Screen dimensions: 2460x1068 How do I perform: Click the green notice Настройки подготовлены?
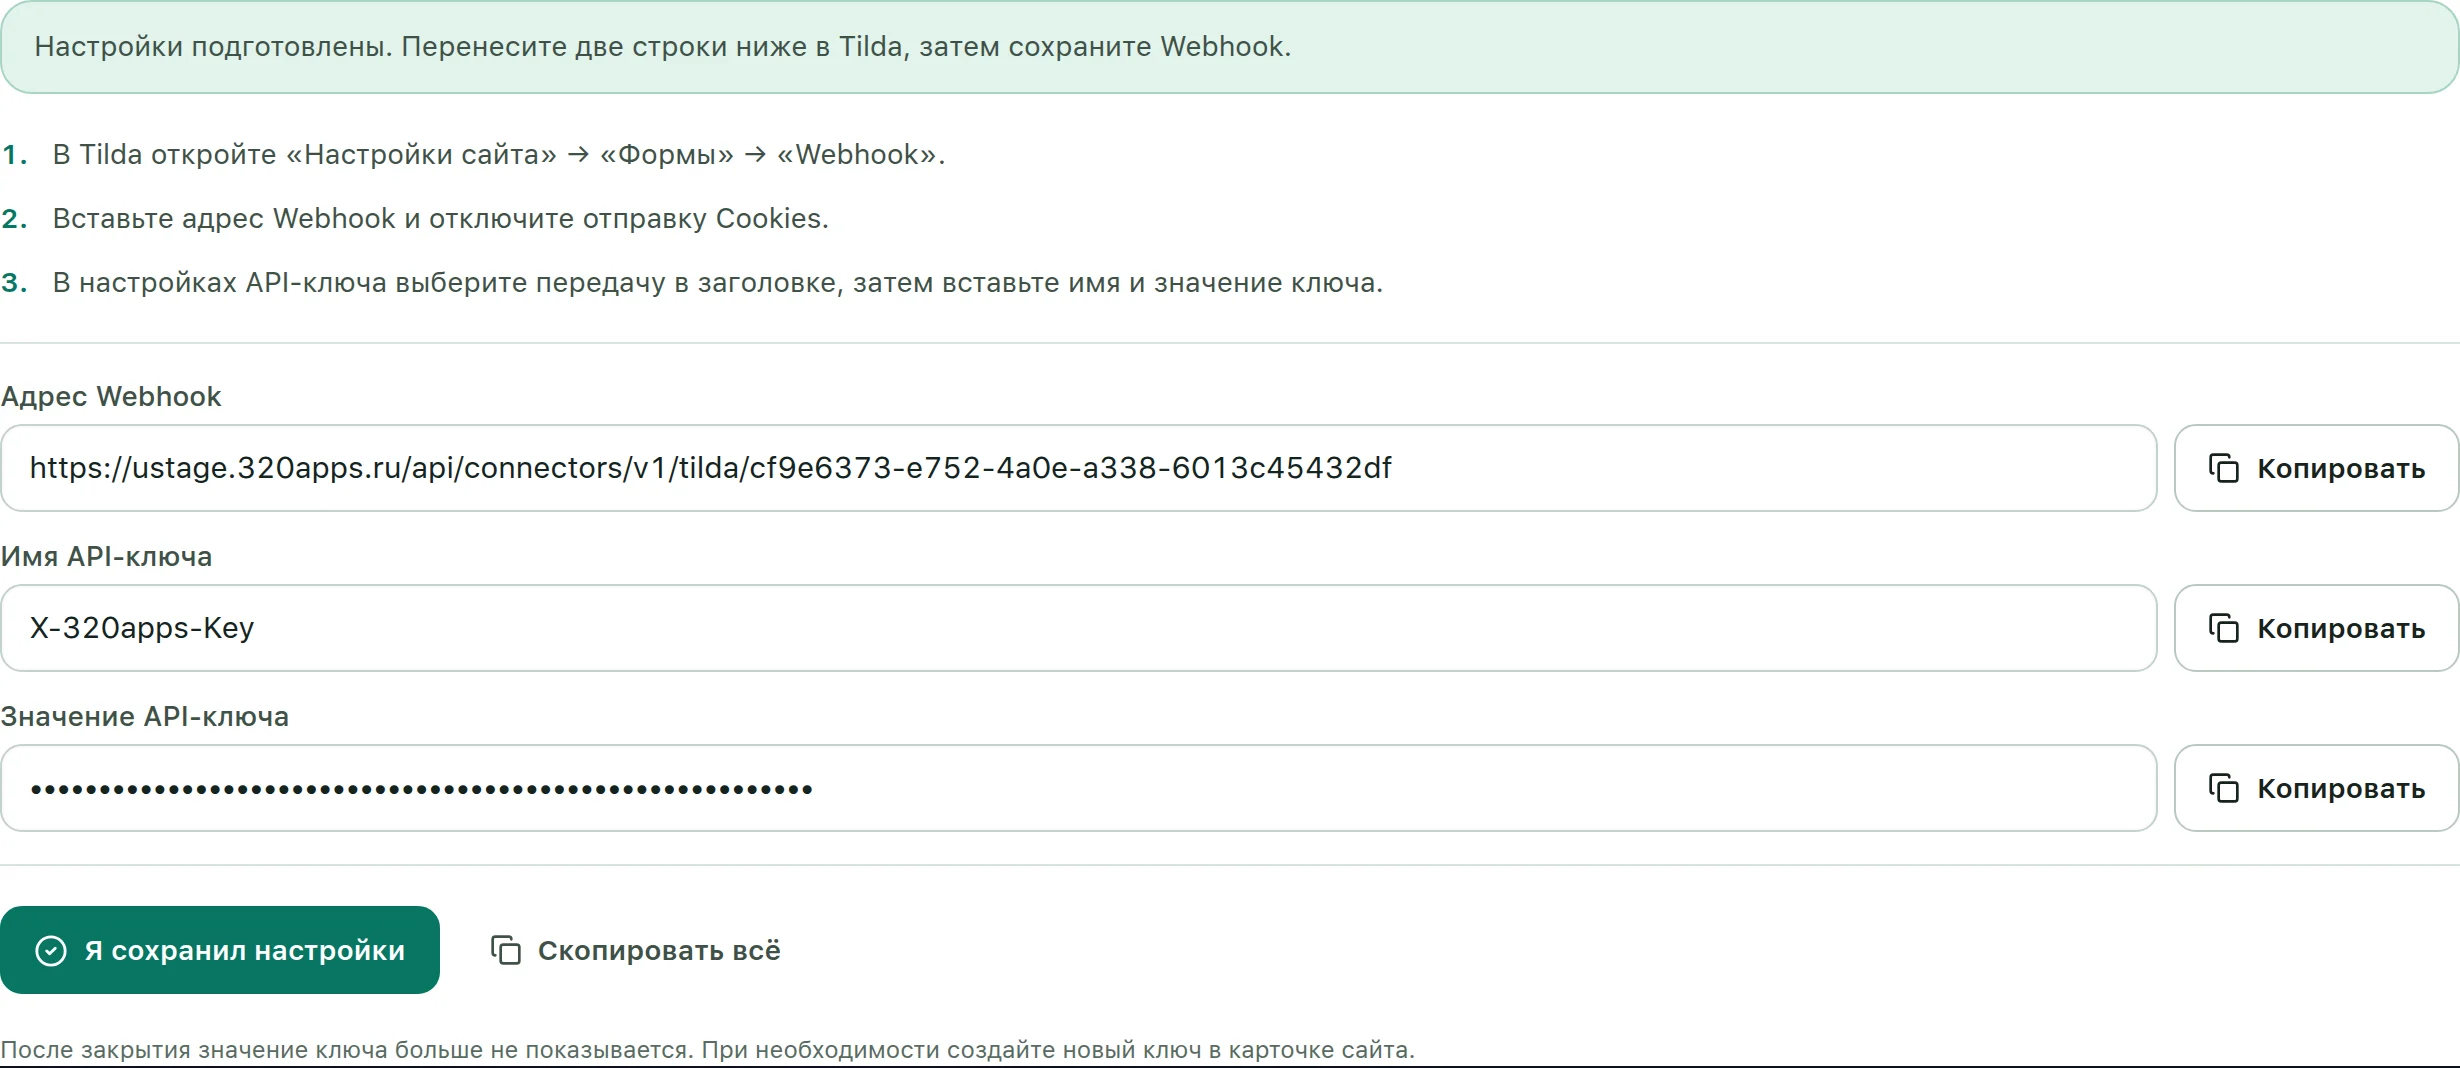(1229, 47)
